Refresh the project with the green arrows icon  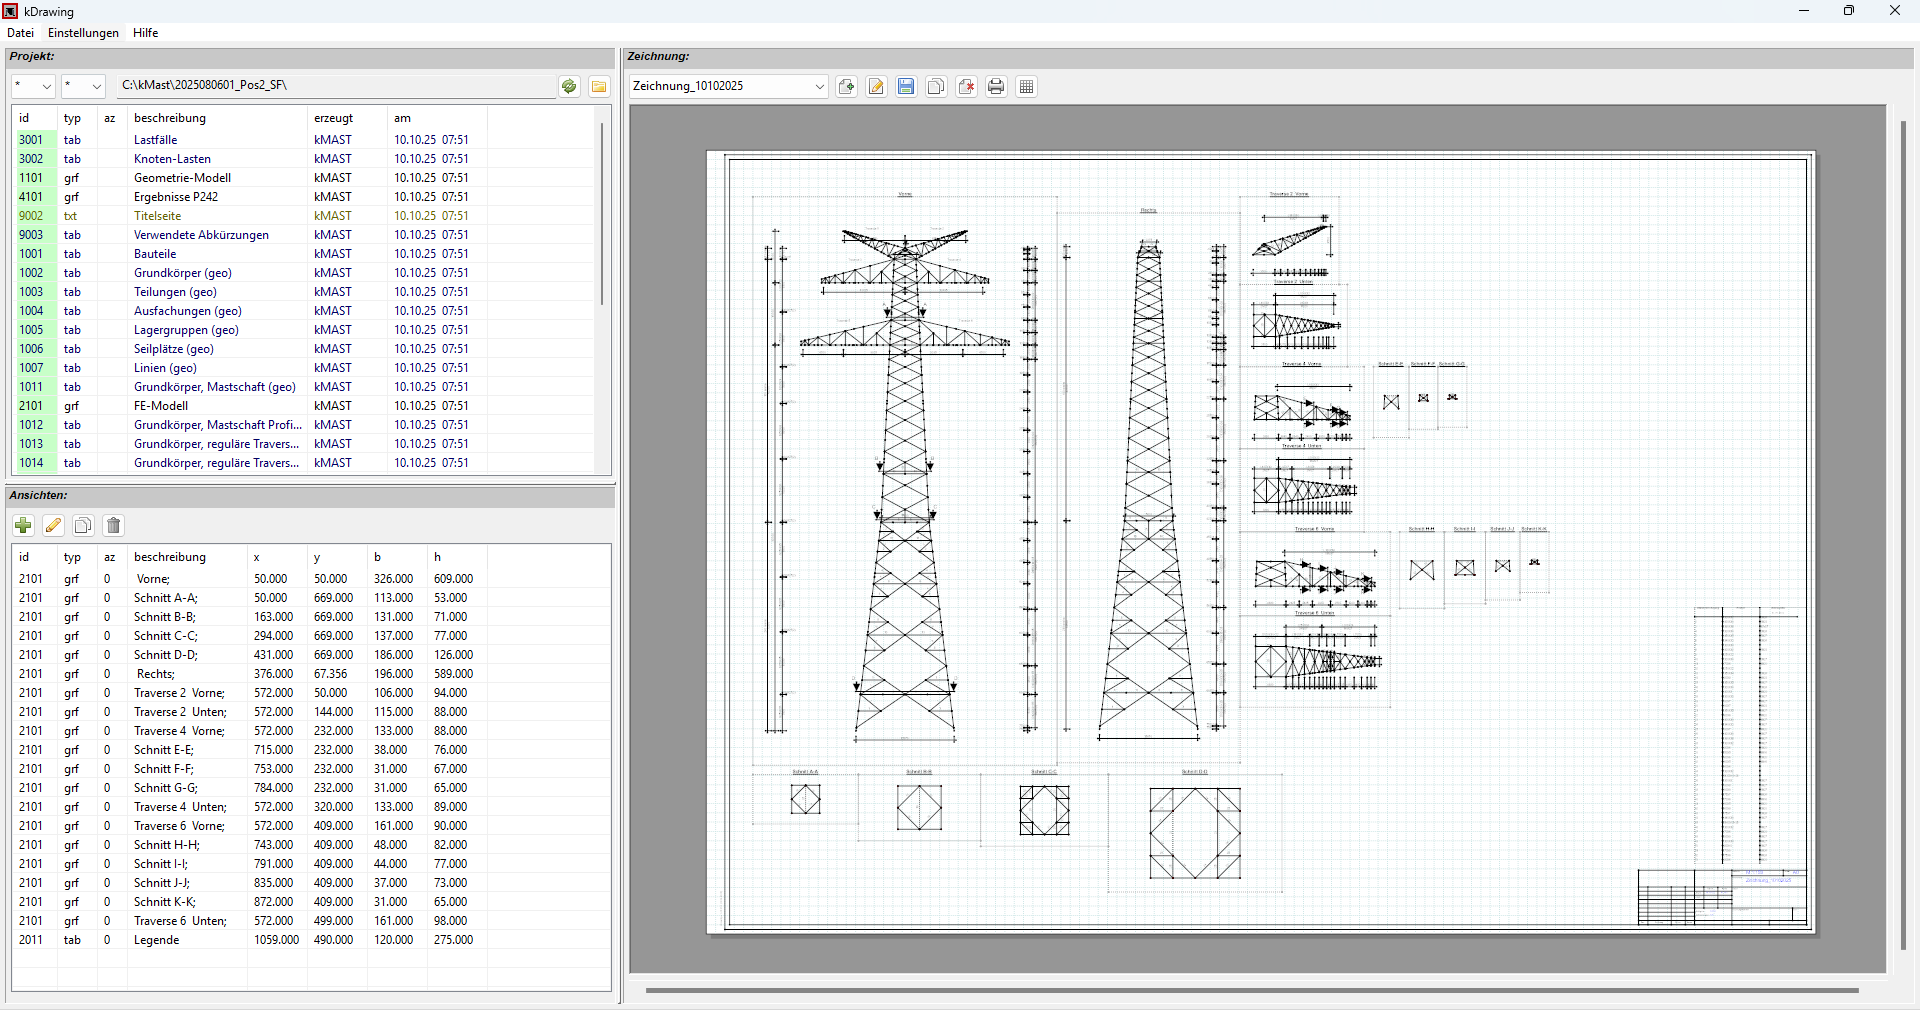tap(569, 86)
